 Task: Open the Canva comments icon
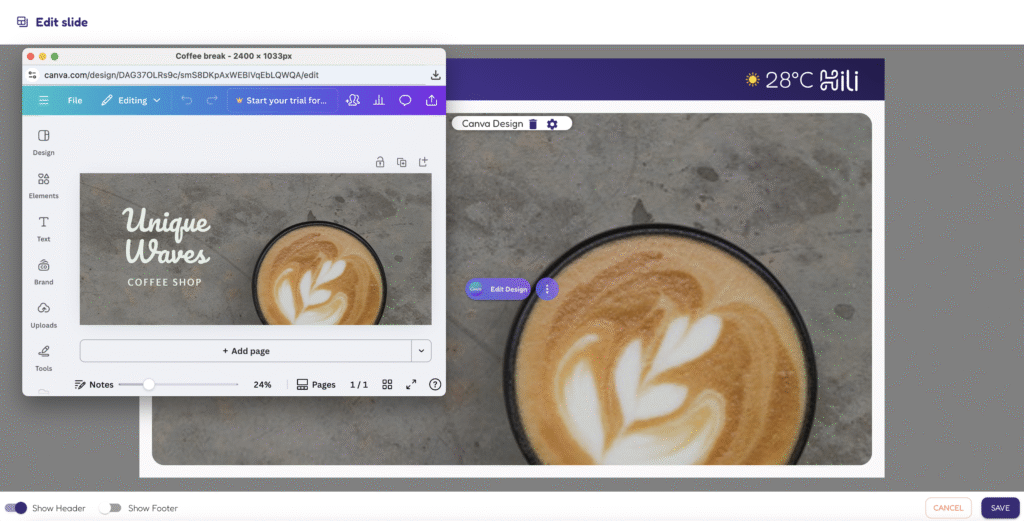click(405, 100)
